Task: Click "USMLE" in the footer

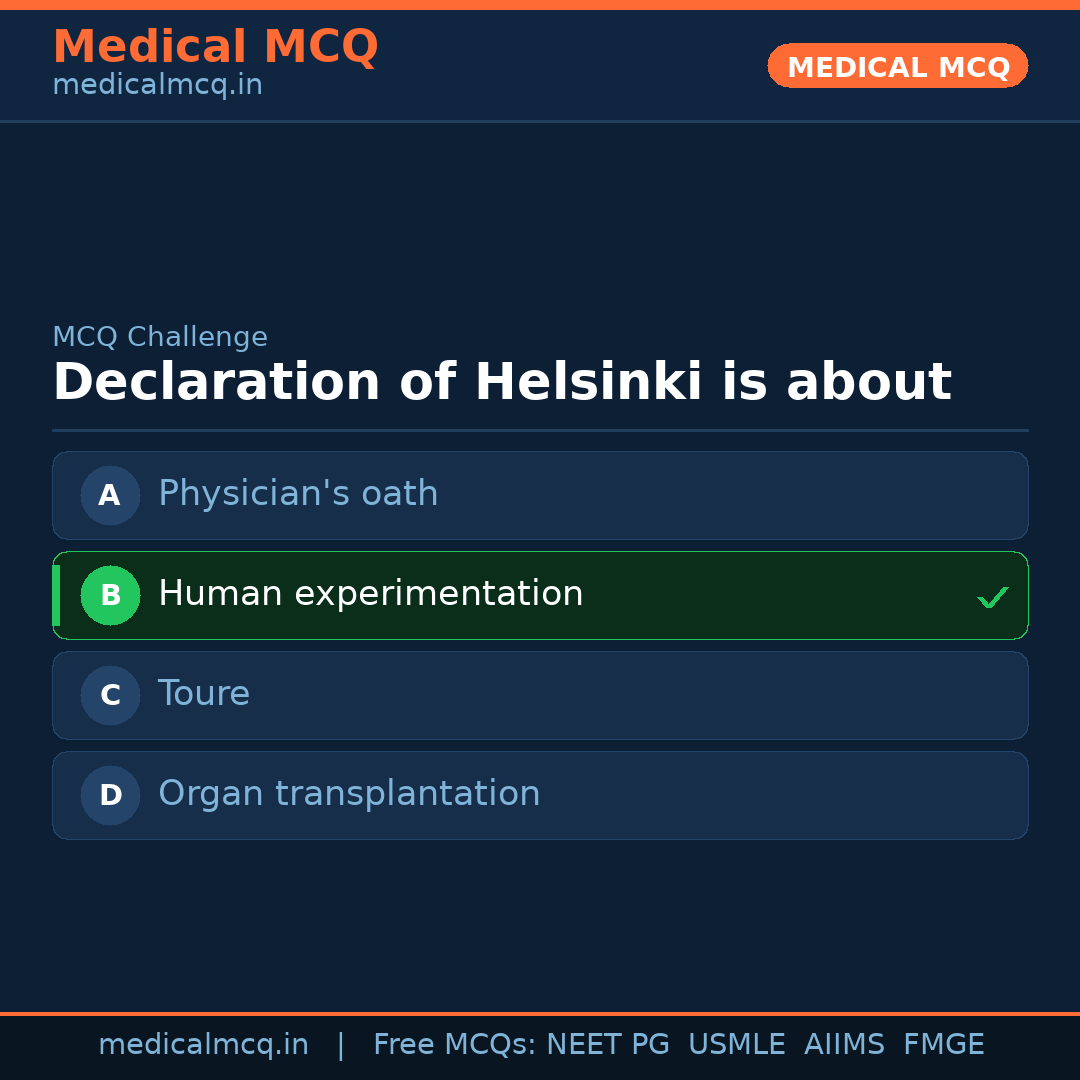Action: point(736,1045)
